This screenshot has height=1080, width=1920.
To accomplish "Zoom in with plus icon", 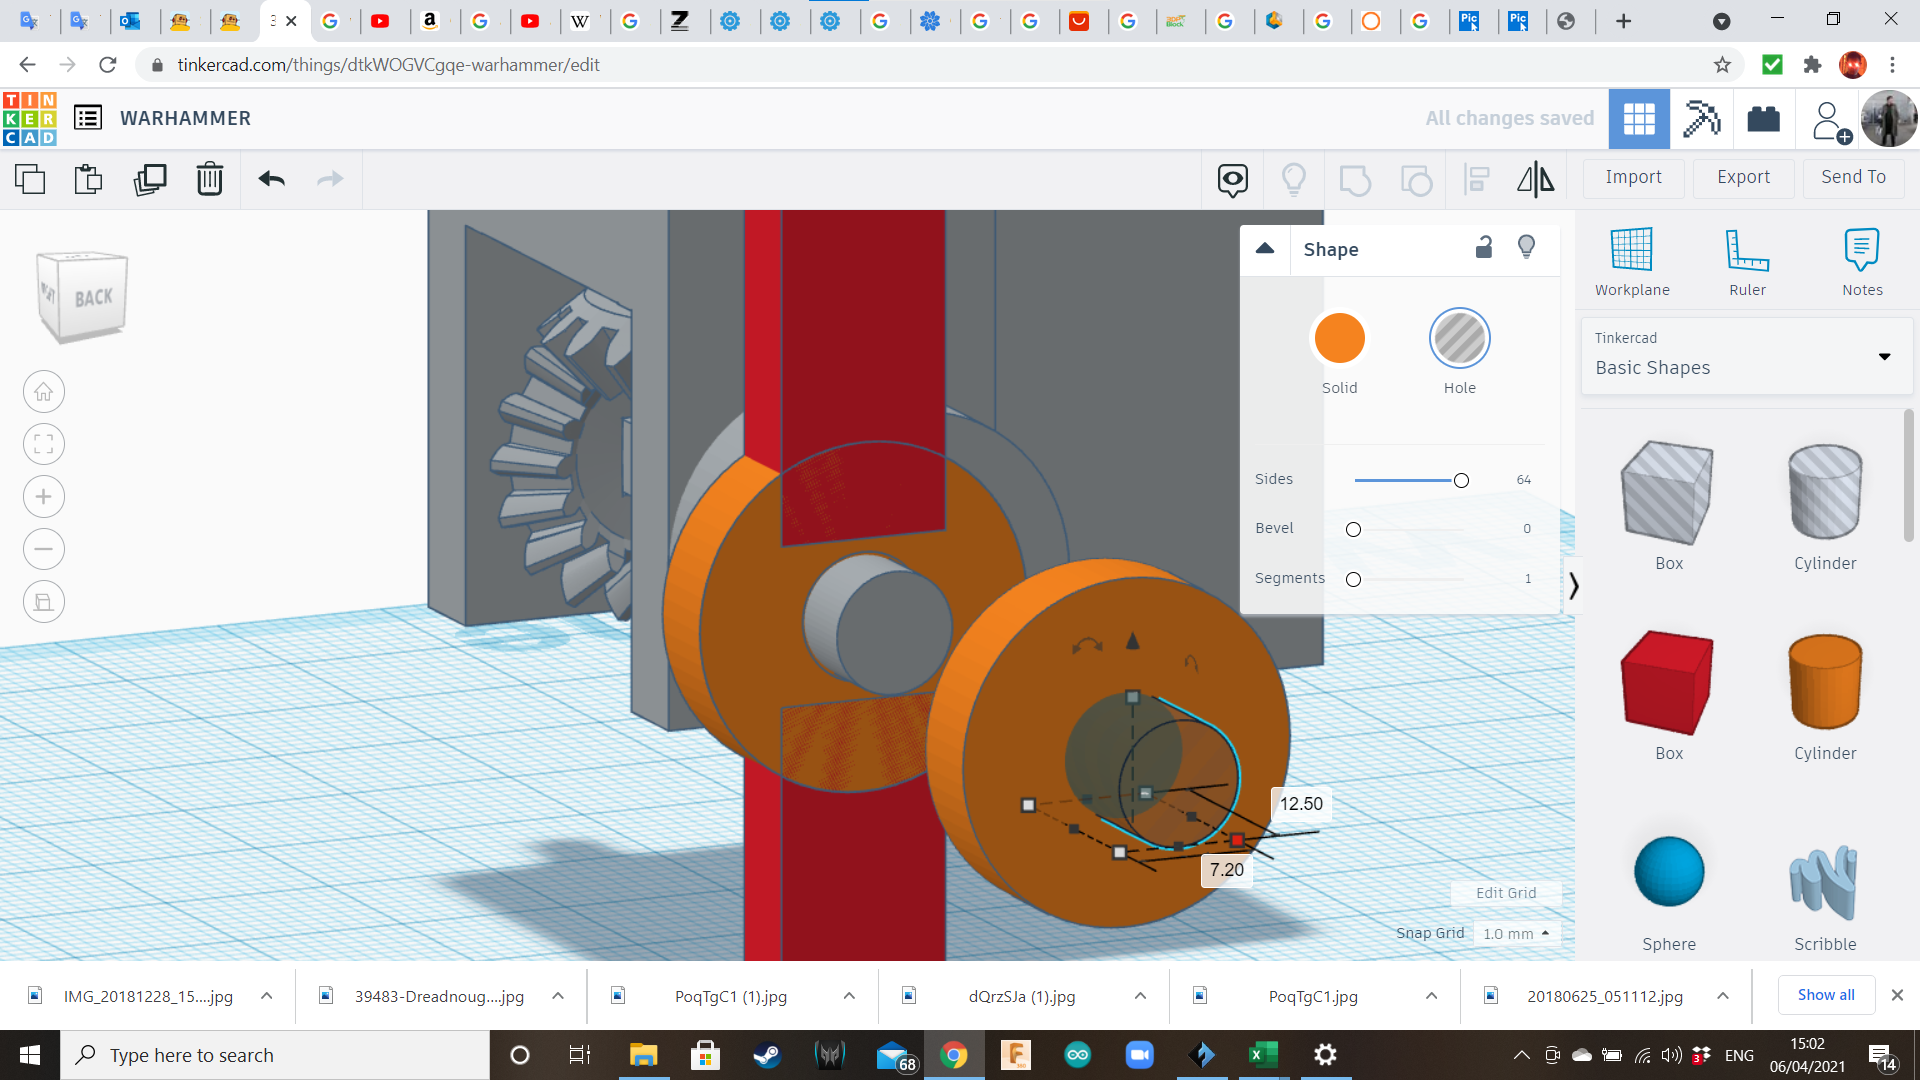I will (44, 497).
